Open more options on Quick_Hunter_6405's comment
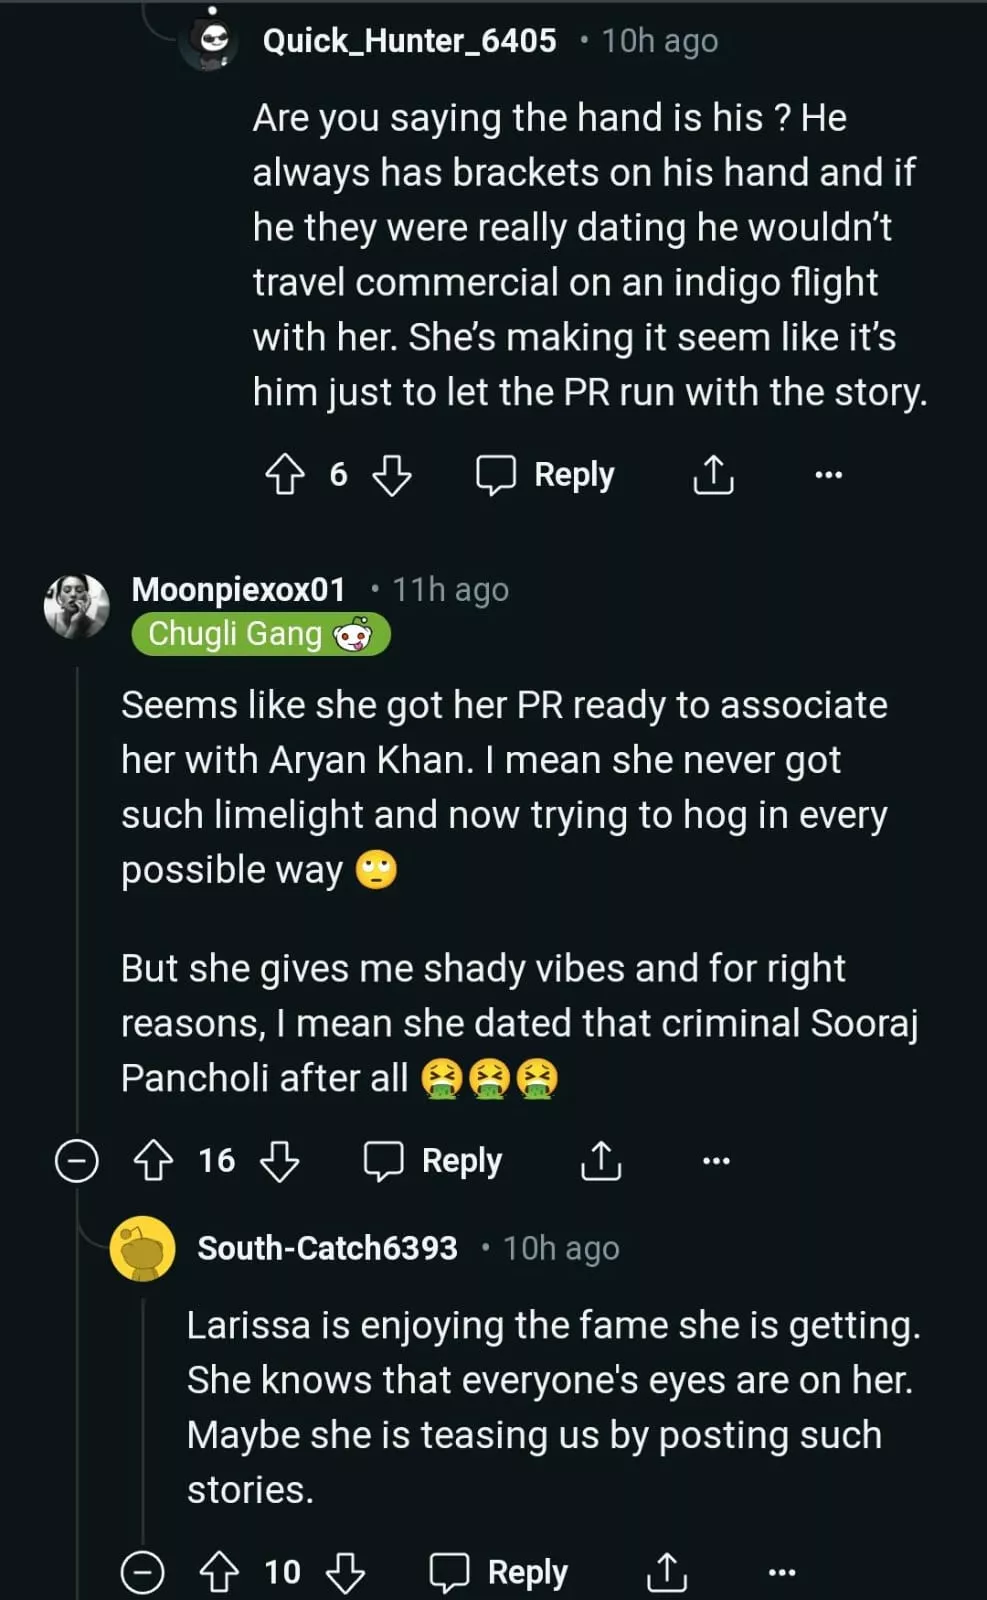 pos(828,474)
